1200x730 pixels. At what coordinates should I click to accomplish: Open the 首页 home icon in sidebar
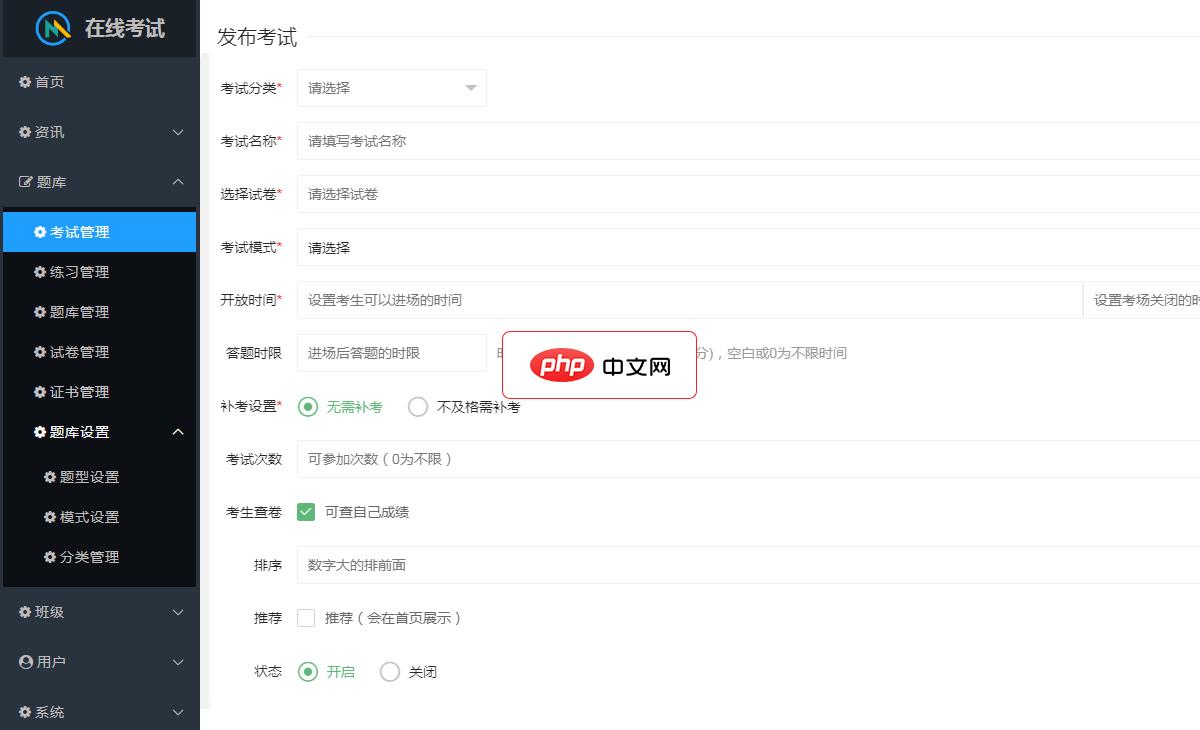tap(25, 82)
